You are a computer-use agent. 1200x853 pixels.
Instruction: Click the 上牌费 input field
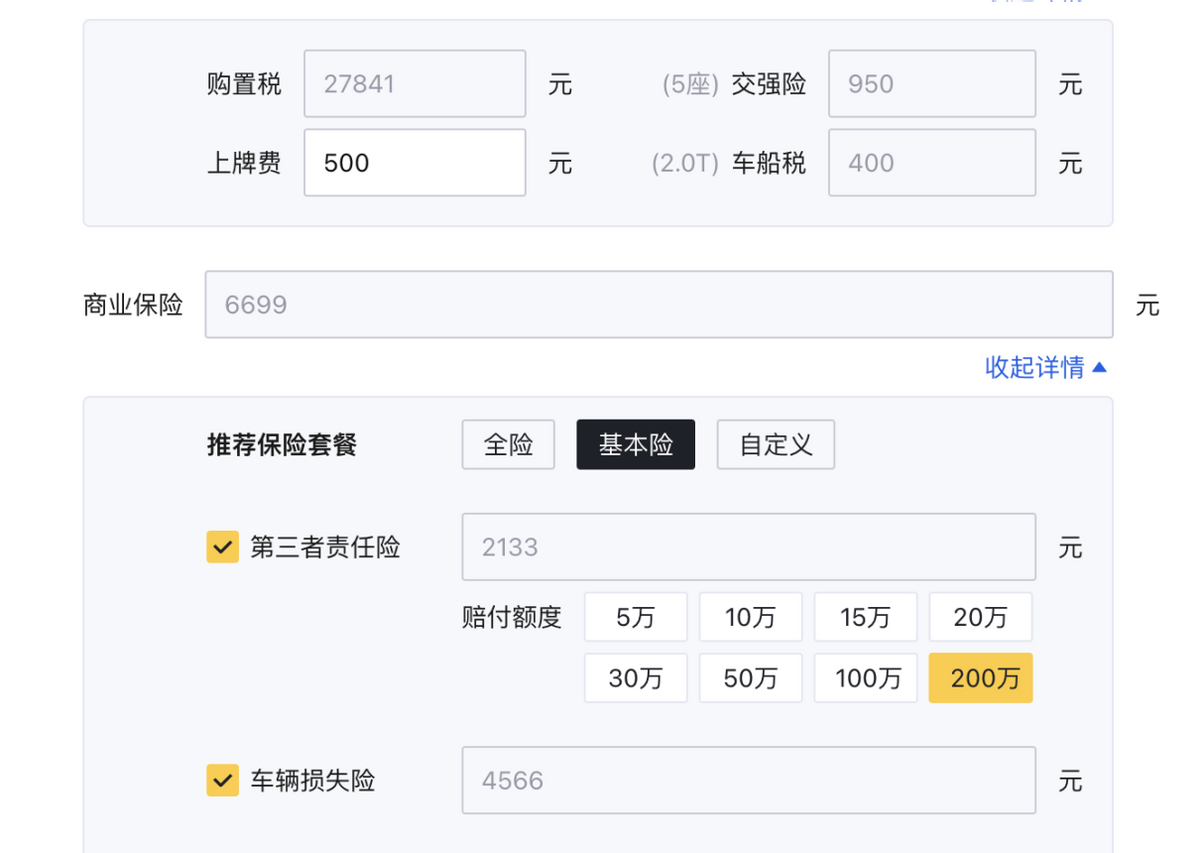[414, 163]
